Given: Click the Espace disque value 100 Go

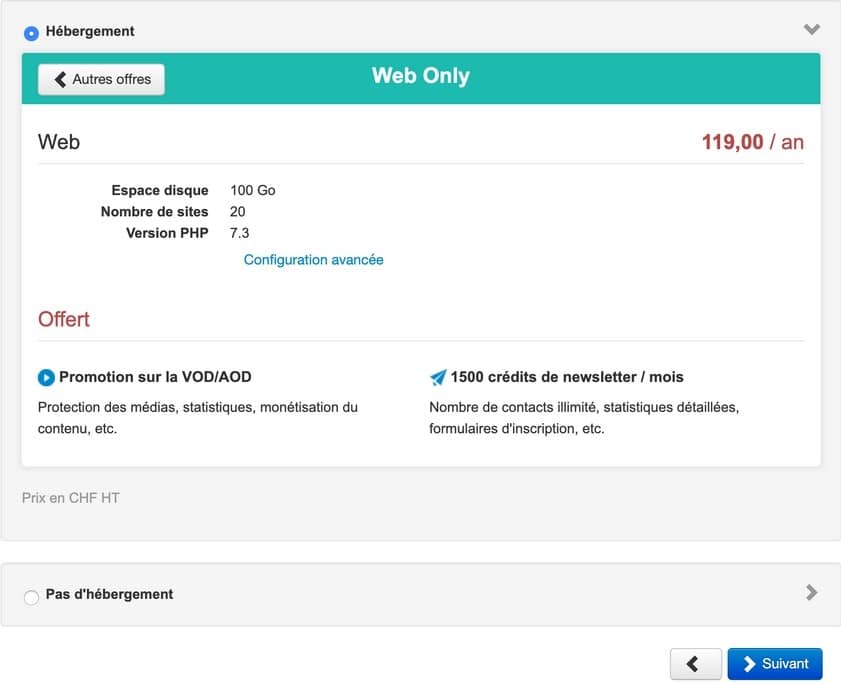Looking at the screenshot, I should 252,190.
